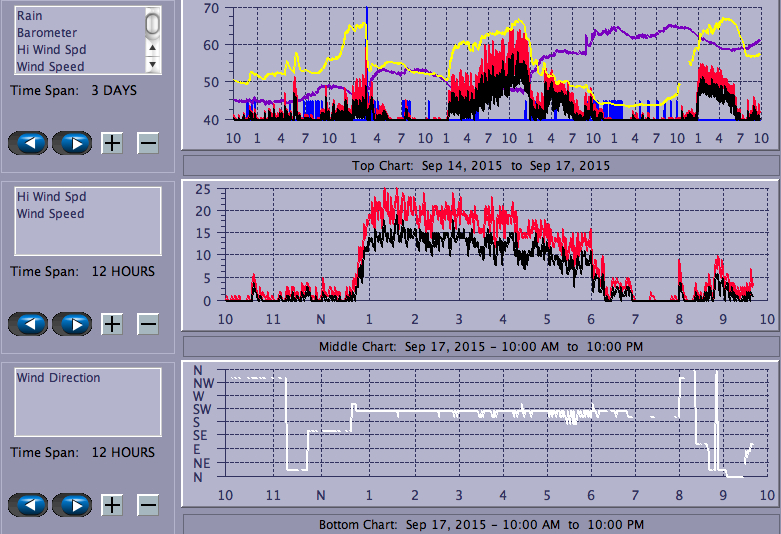The image size is (781, 534).
Task: Click the bottom chart's forward arrow button
Action: (x=71, y=505)
